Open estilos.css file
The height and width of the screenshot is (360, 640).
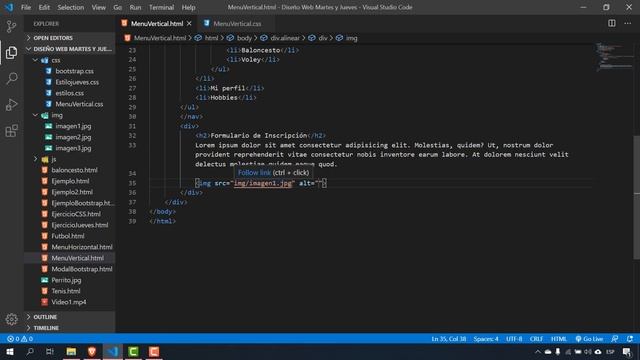70,93
